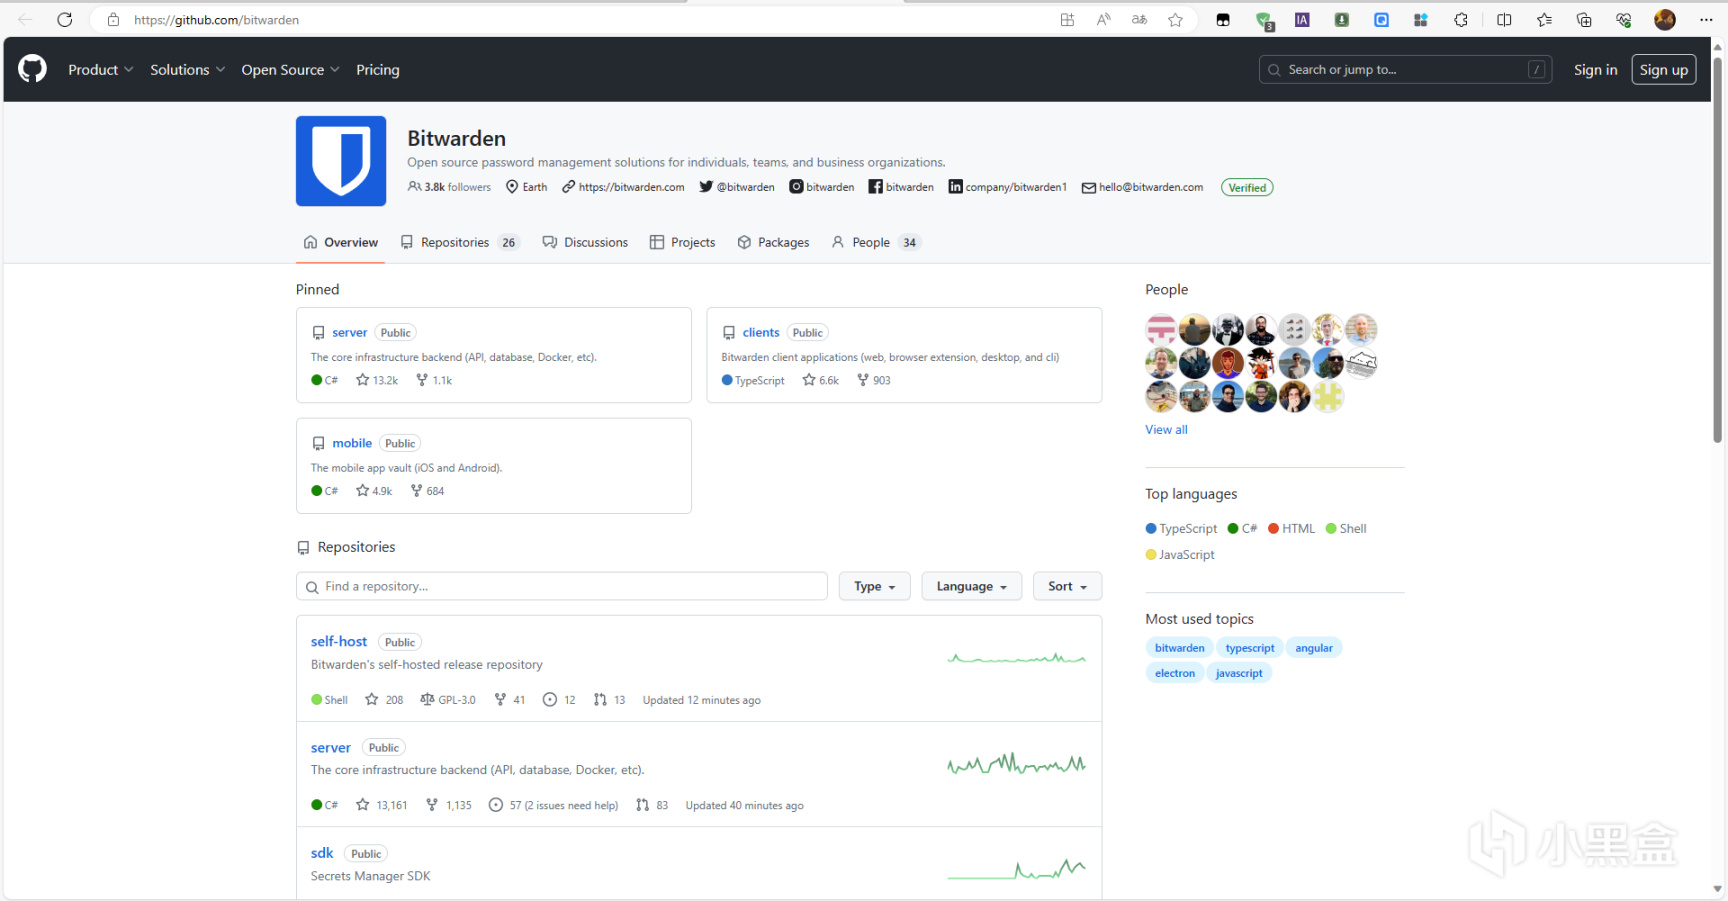1728x901 pixels.
Task: Open the self-host repository link
Action: 339,642
